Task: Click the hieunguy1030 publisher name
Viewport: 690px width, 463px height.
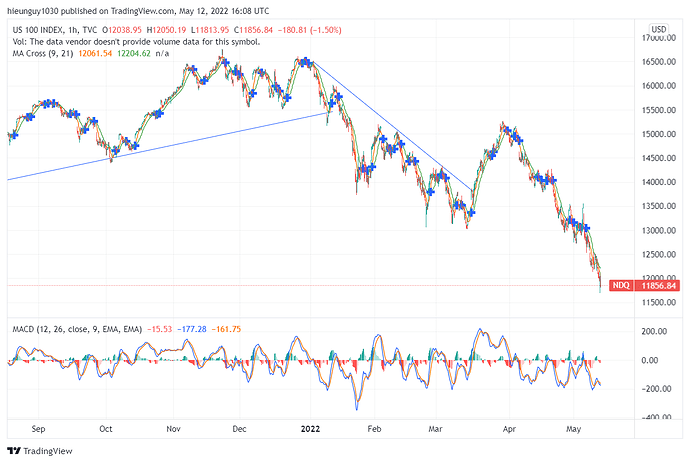Action: (x=40, y=8)
